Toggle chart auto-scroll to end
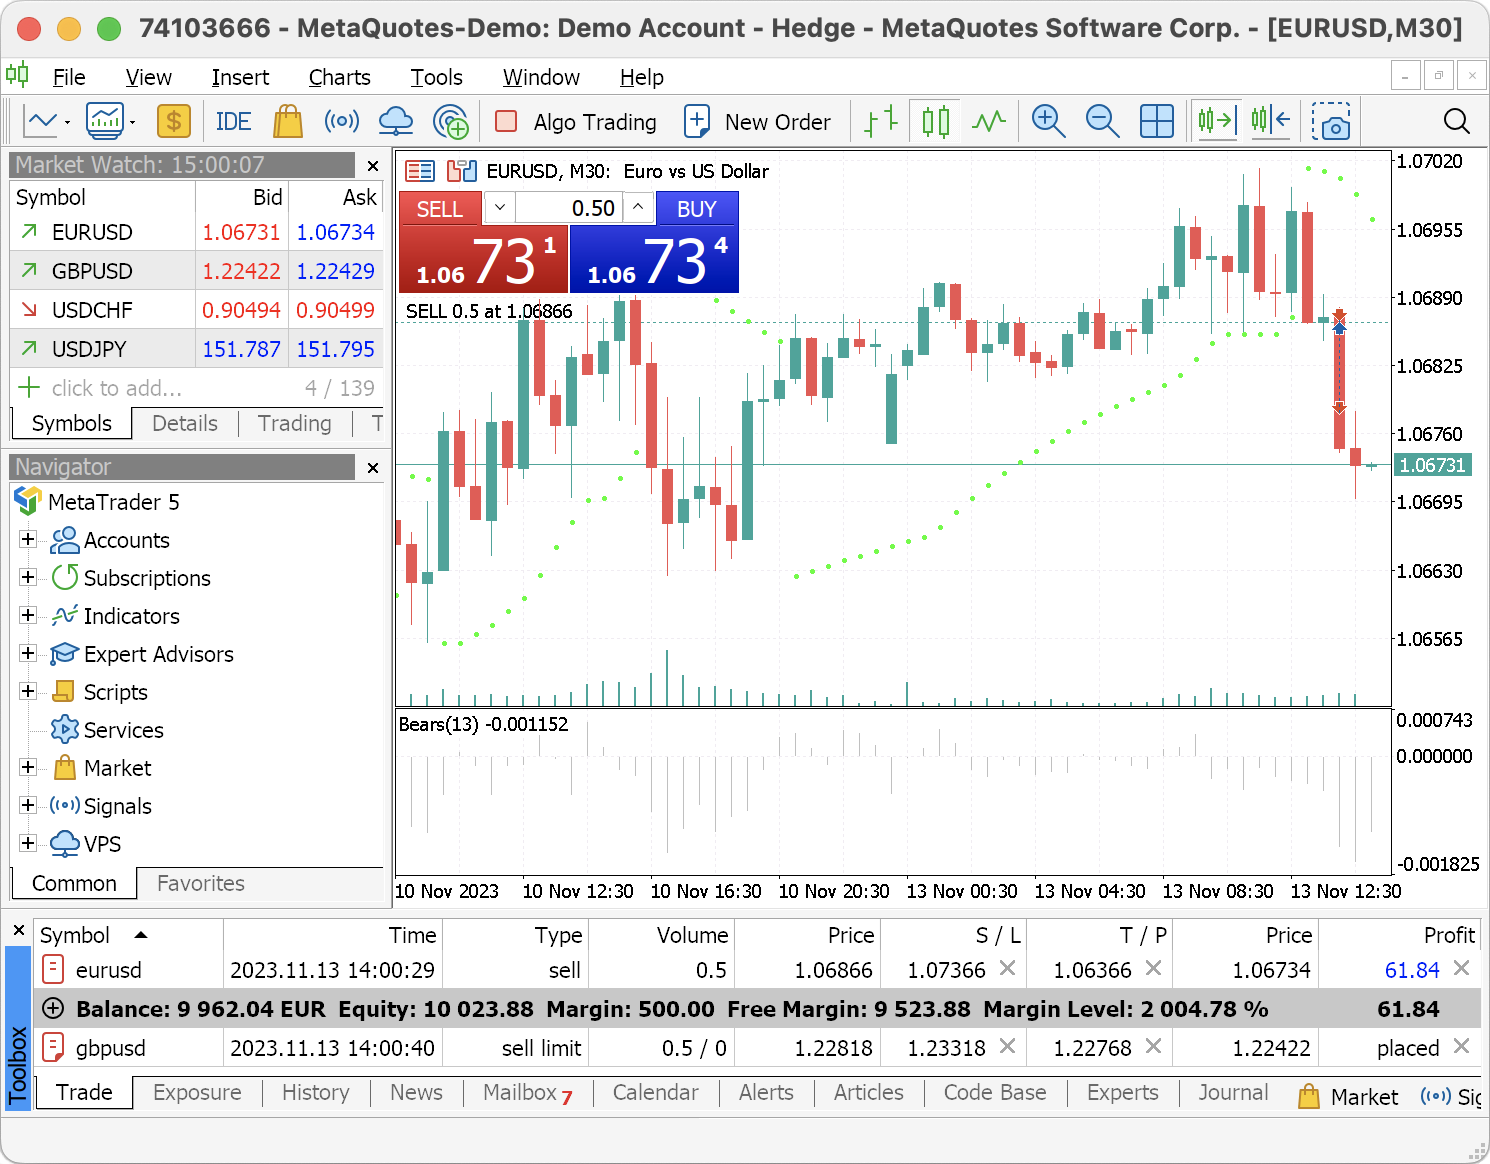Screen dimensions: 1490x1164 [1217, 122]
